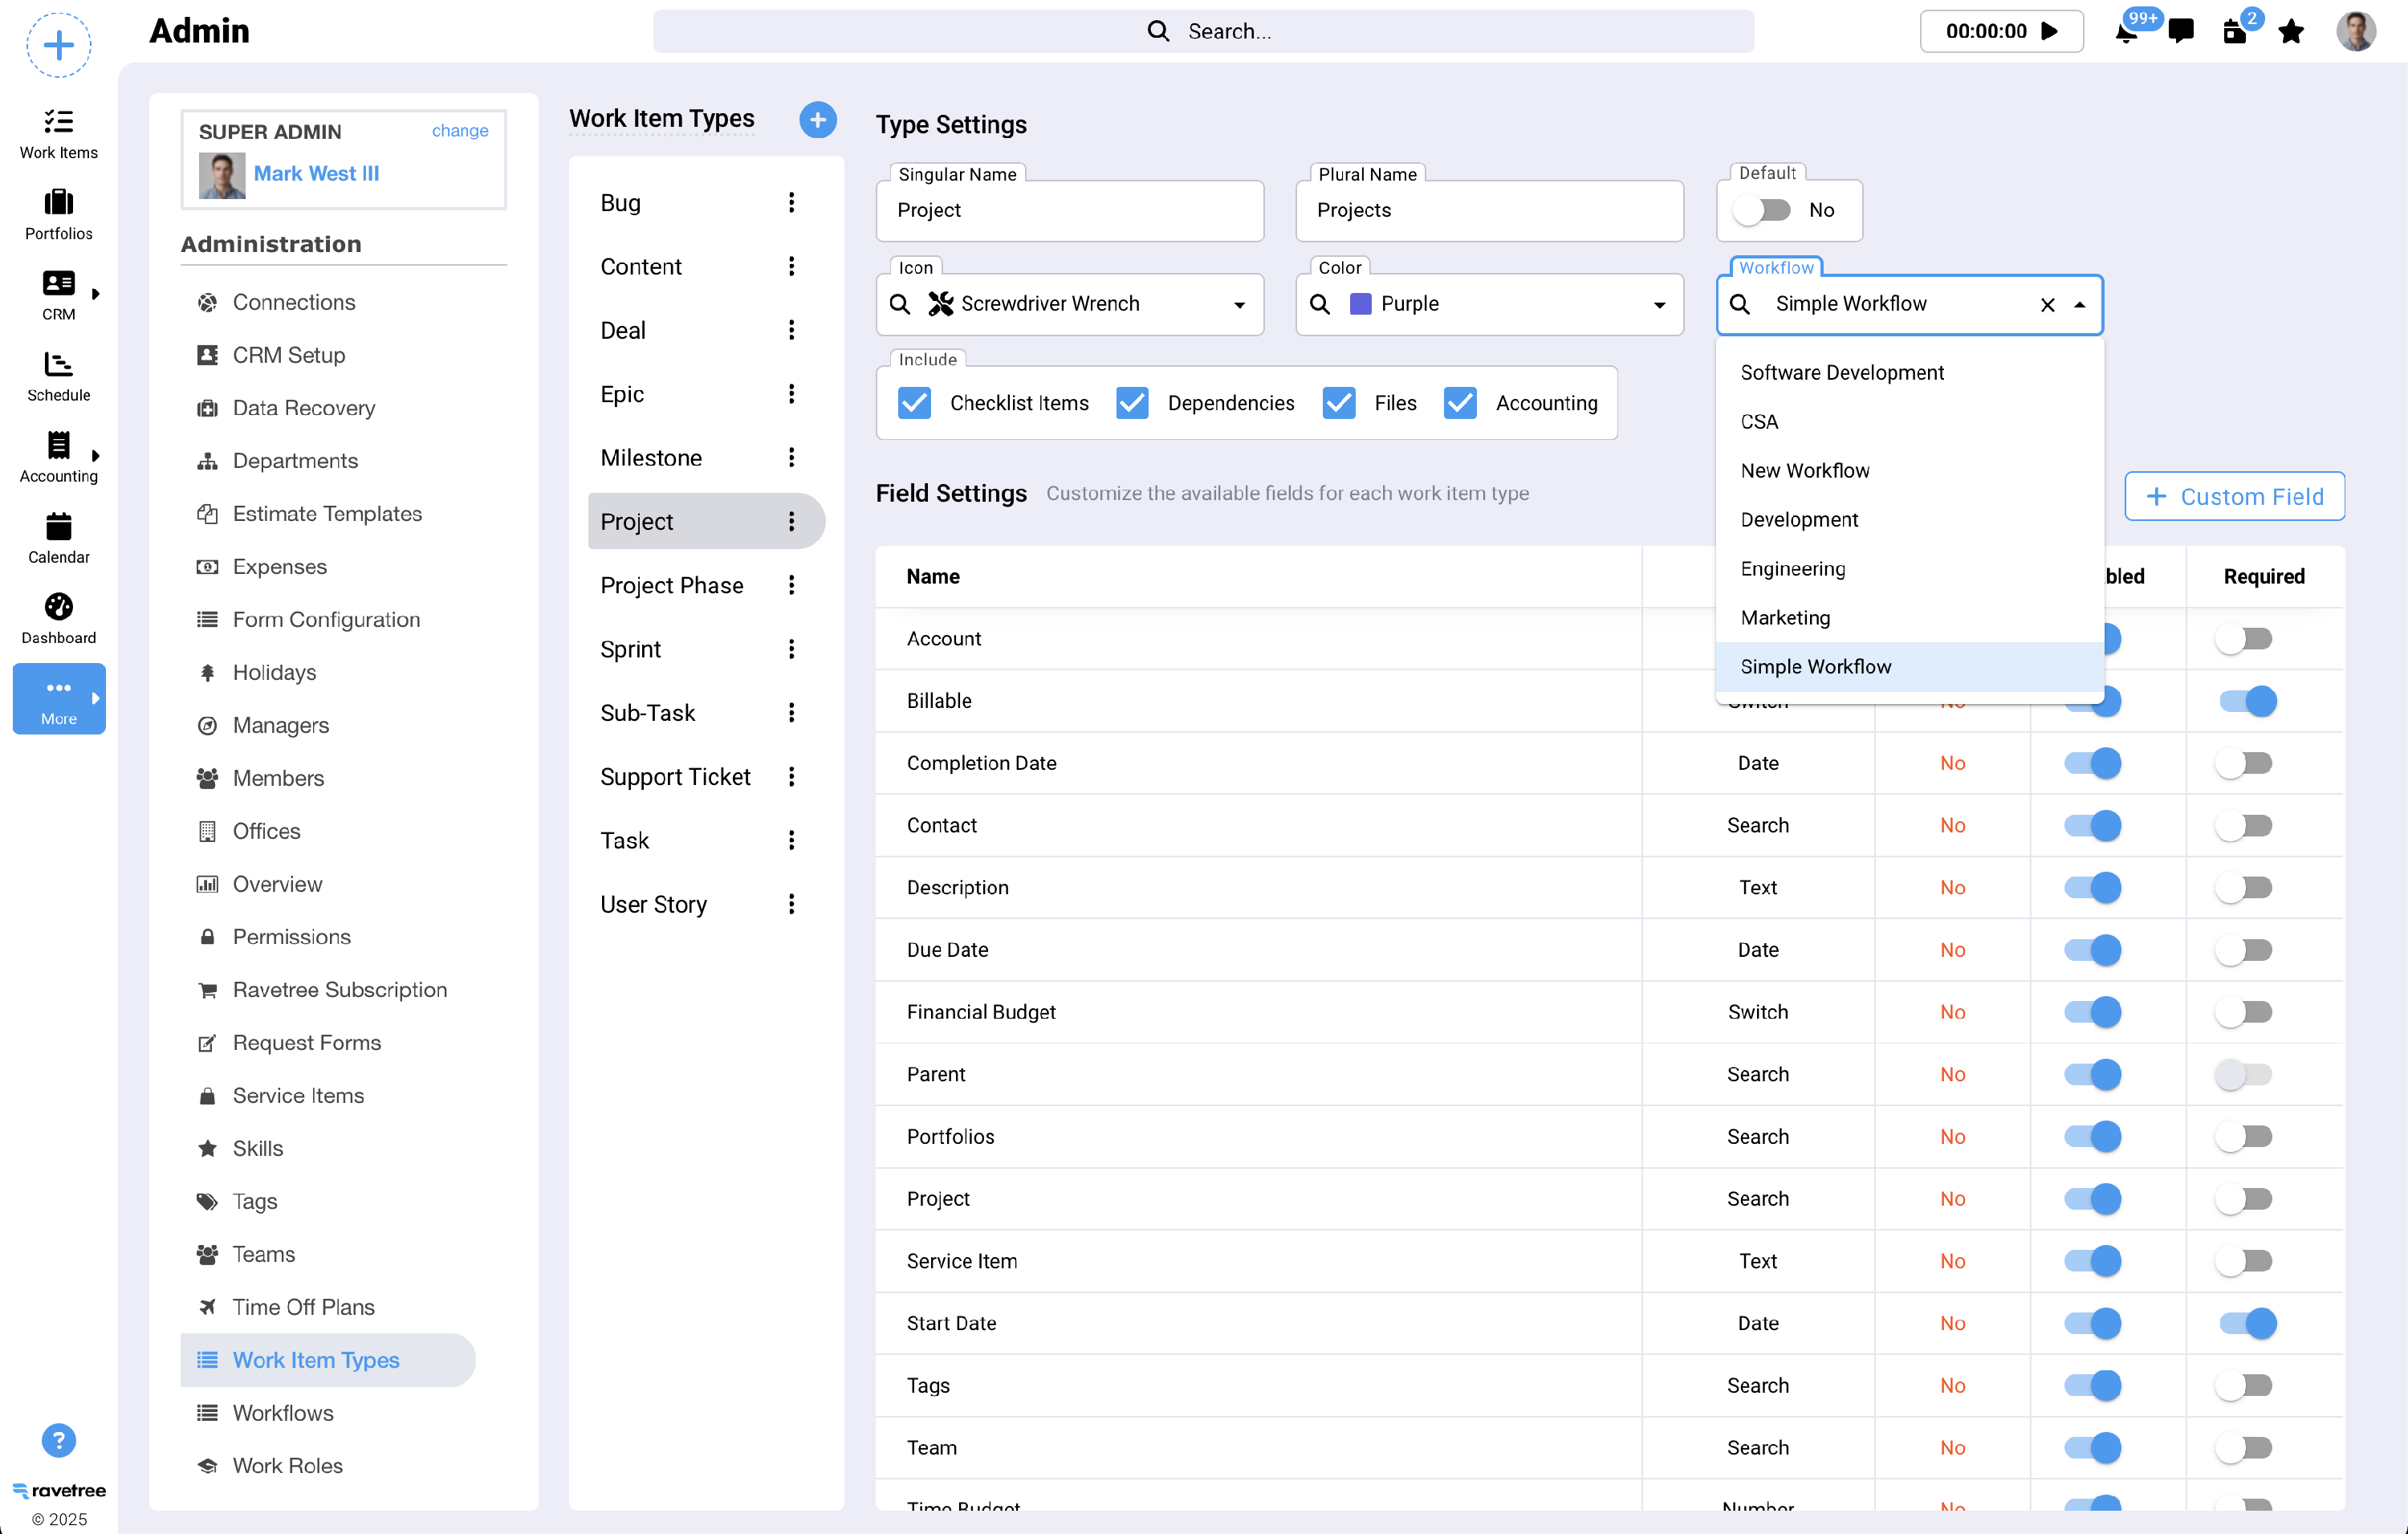Viewport: 2408px width, 1534px height.
Task: Expand the Icon dropdown arrow
Action: pos(1239,305)
